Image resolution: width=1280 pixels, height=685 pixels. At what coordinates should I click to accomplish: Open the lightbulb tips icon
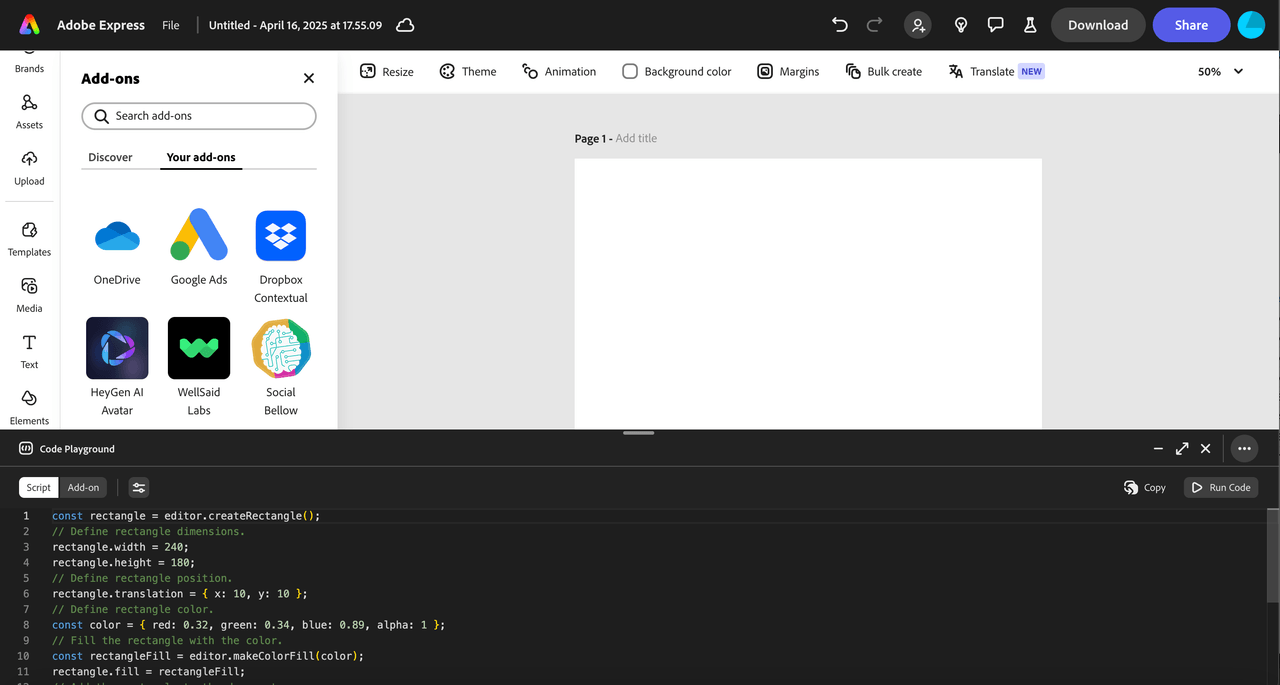961,25
